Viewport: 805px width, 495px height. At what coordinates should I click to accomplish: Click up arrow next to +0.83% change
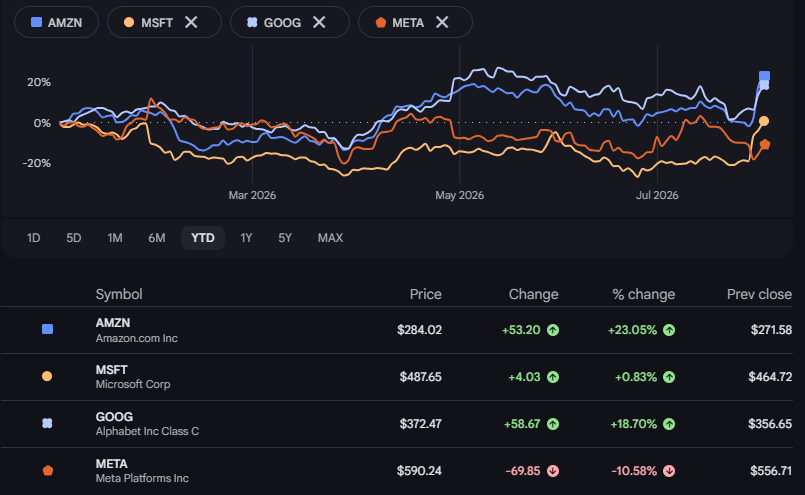coord(669,377)
